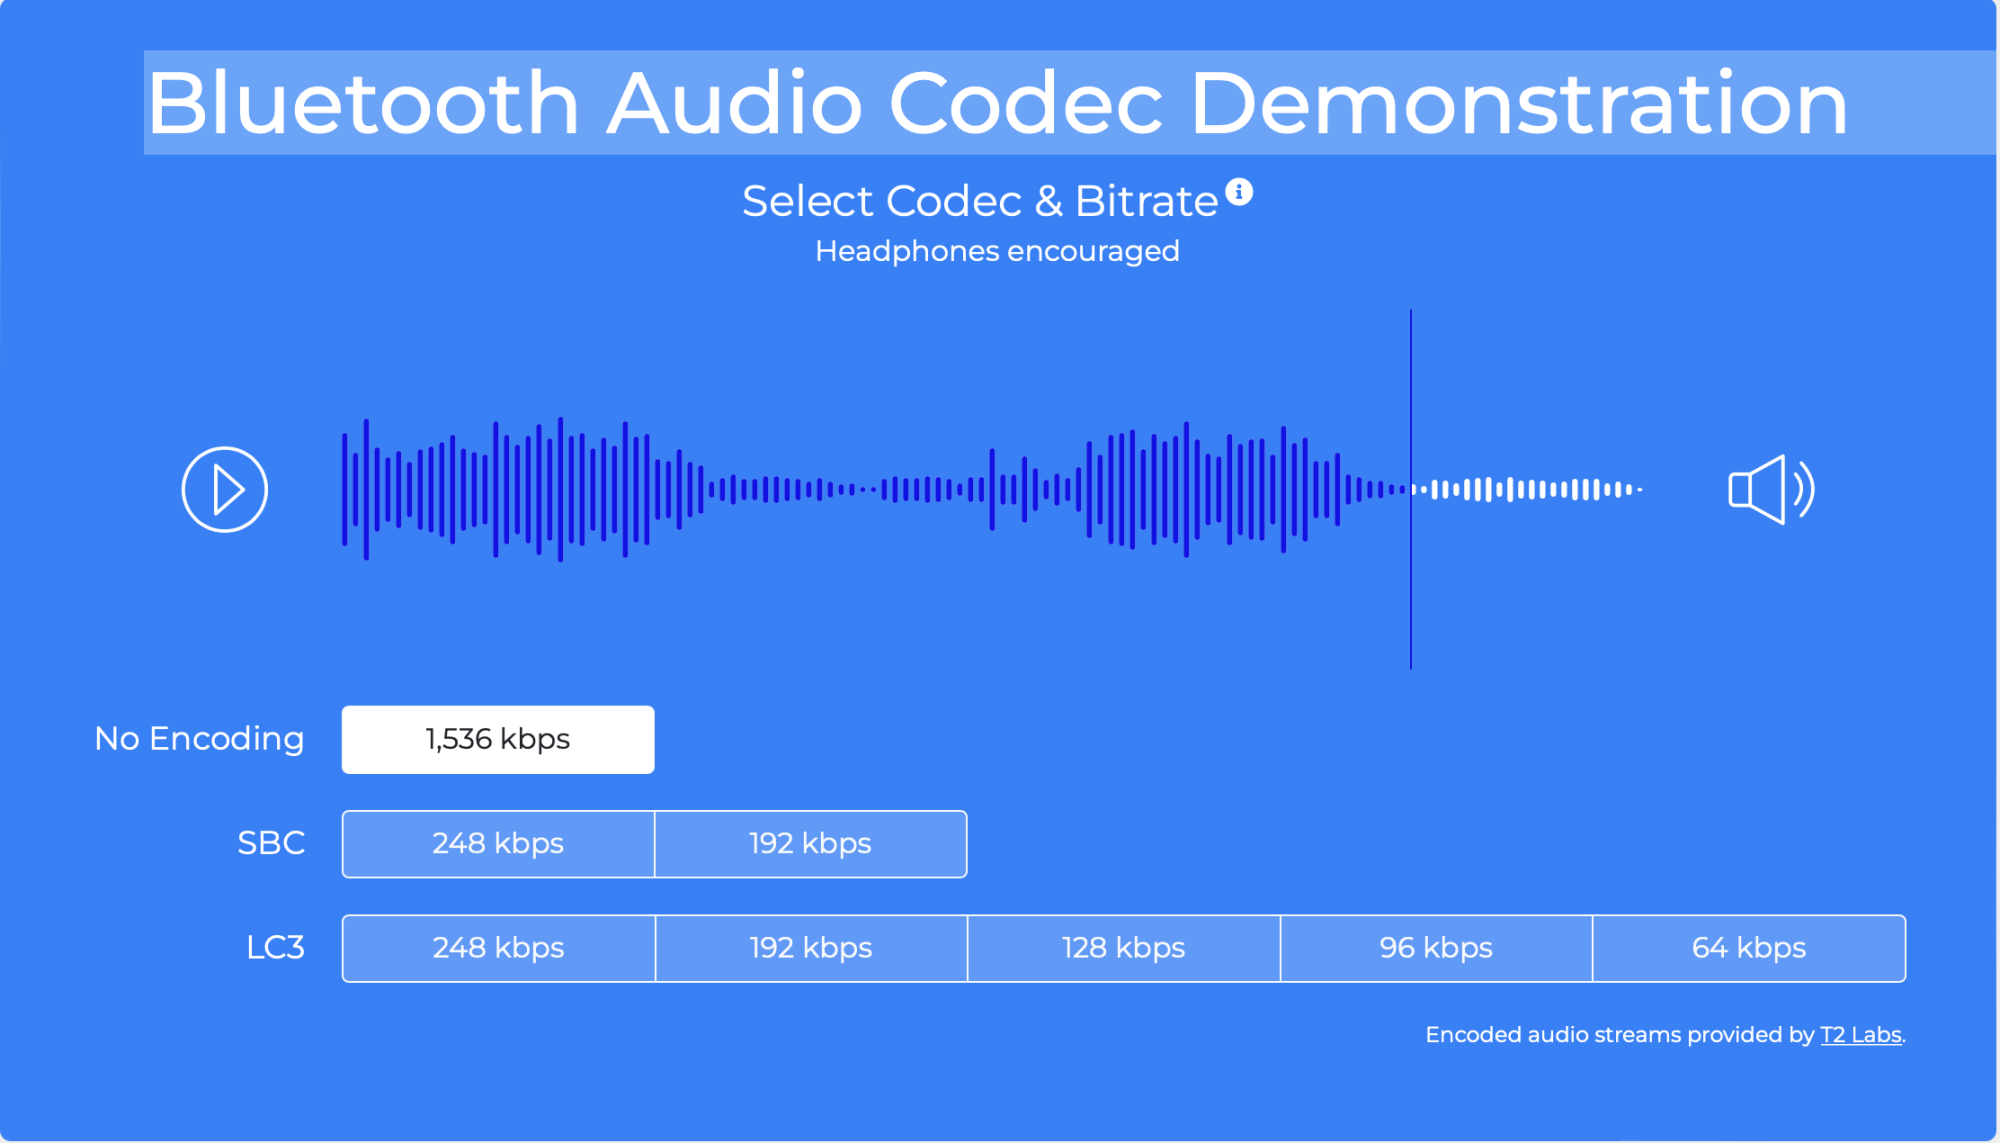
Task: Seek to the unplayed white waveform section
Action: tap(1530, 489)
